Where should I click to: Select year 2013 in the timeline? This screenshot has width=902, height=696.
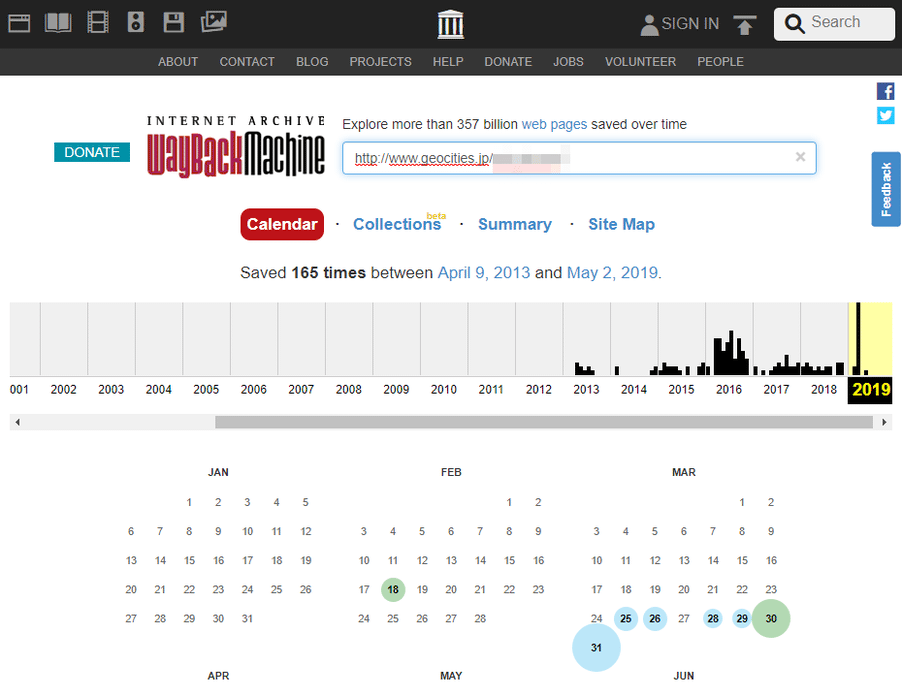coord(586,389)
